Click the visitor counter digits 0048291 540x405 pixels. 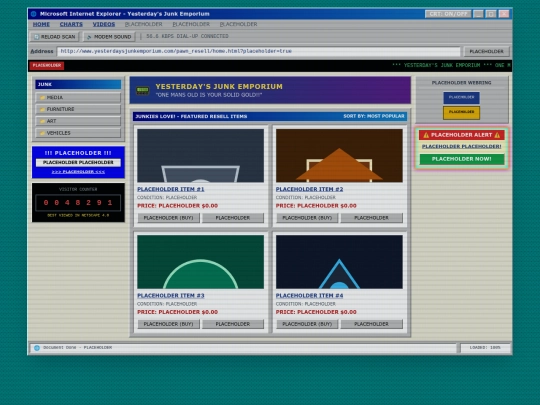[x=78, y=203]
